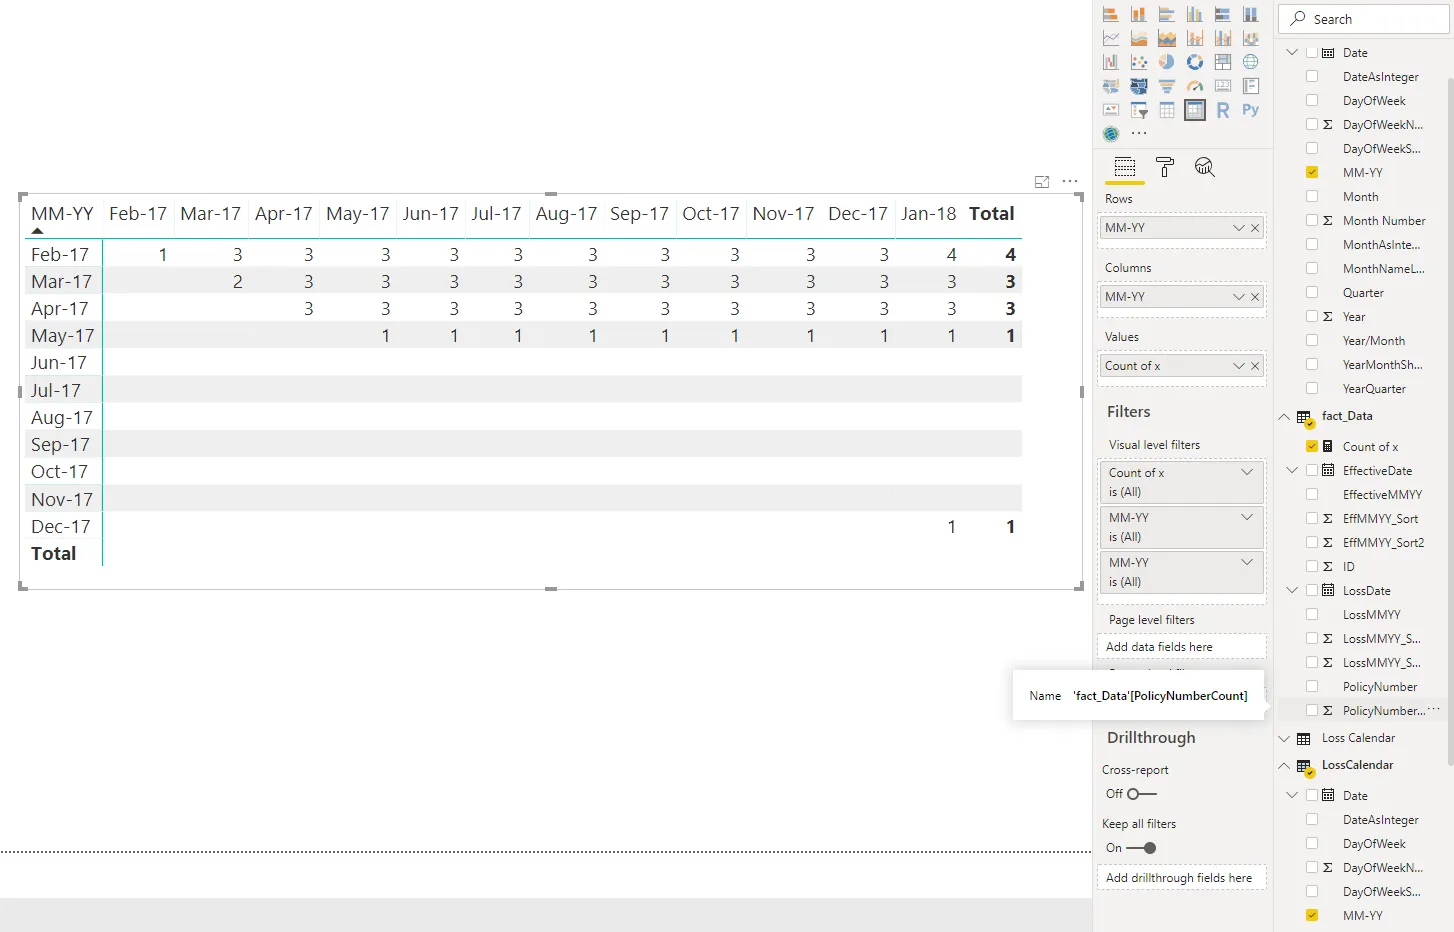The image size is (1454, 932).
Task: Enable the YearQuarter field checkbox
Action: 1312,388
